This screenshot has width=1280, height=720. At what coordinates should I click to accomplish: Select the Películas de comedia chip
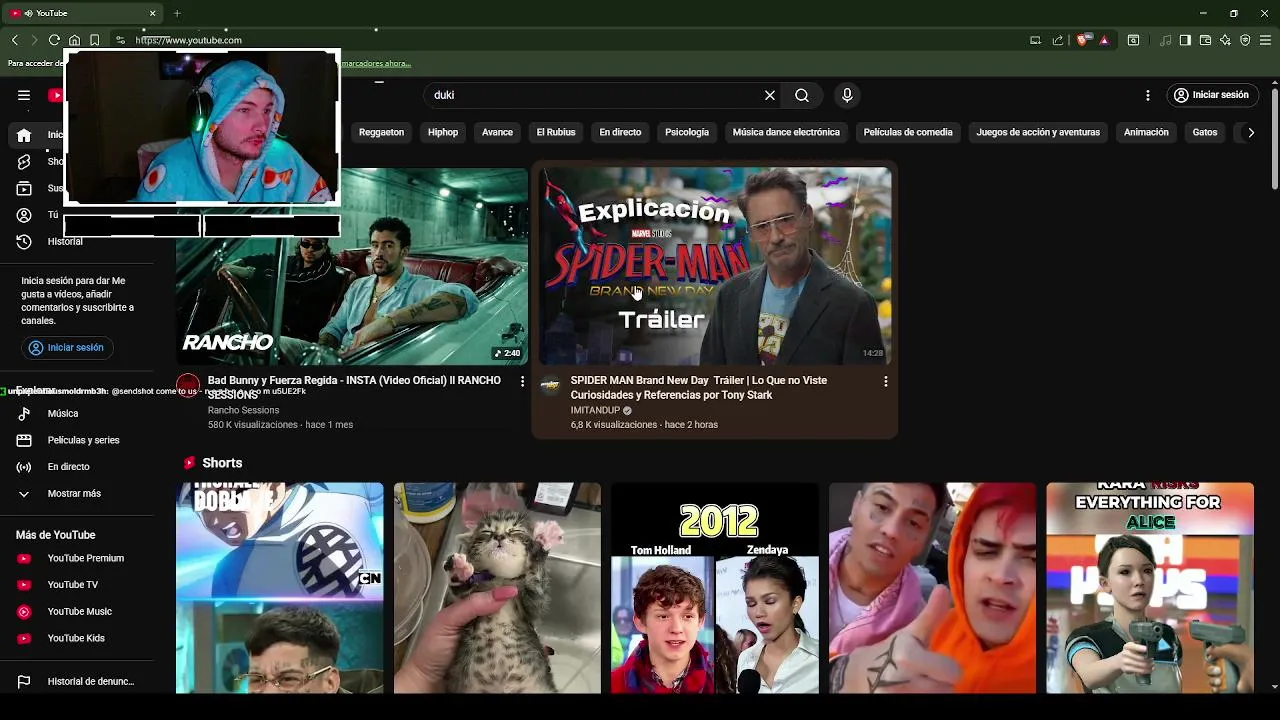[x=908, y=132]
